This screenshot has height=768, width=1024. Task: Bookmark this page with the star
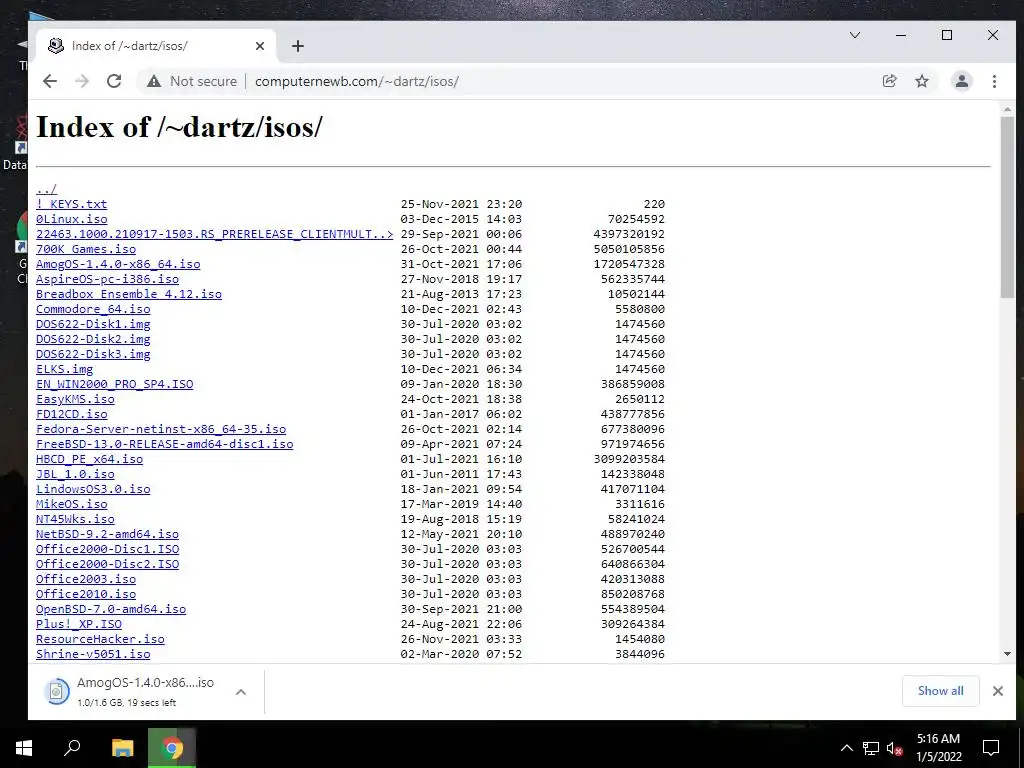[921, 81]
